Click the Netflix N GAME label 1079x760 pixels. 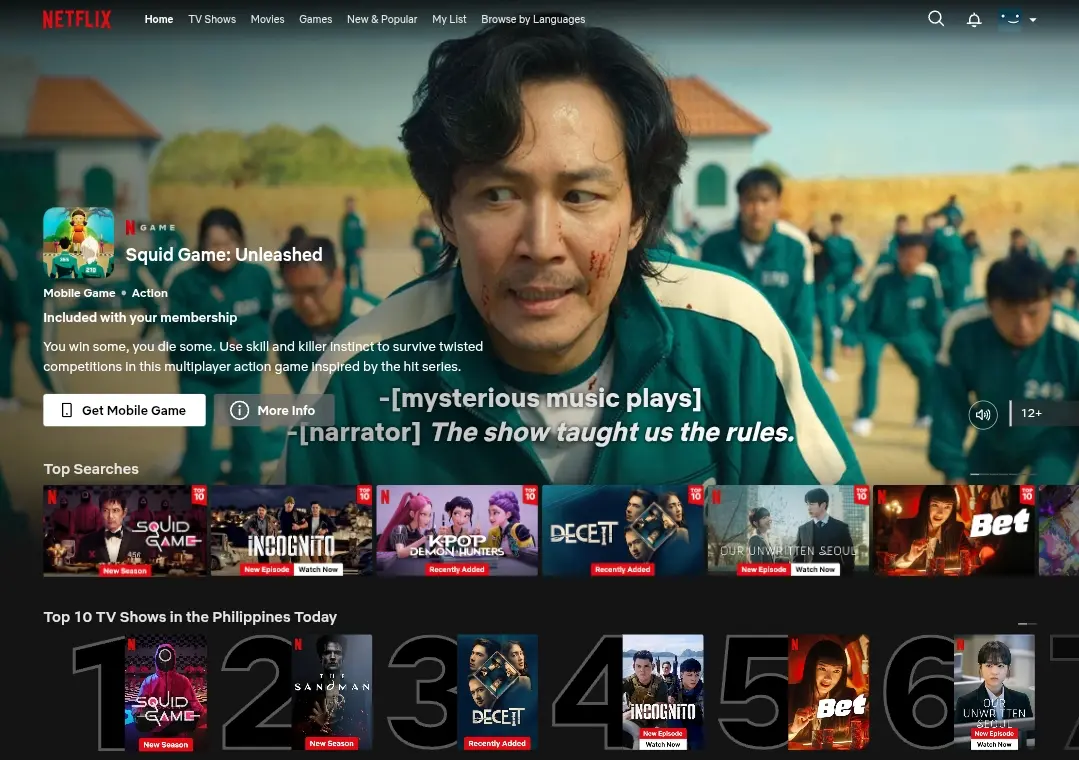point(151,227)
